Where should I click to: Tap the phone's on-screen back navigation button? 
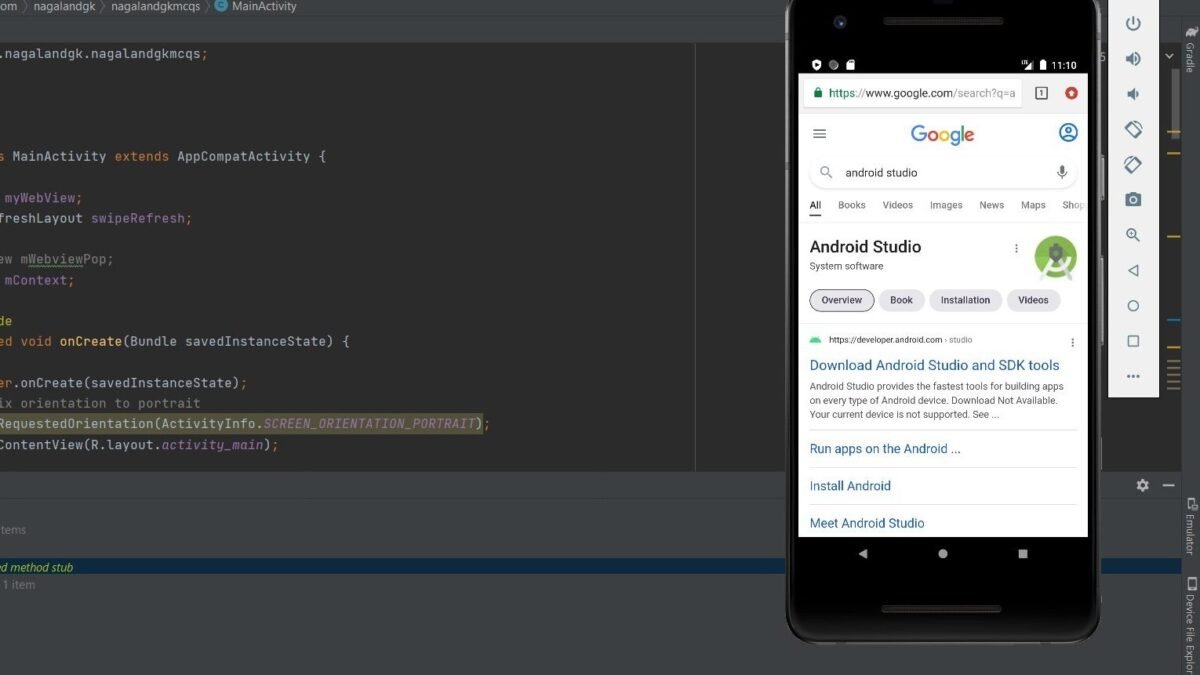coord(862,553)
